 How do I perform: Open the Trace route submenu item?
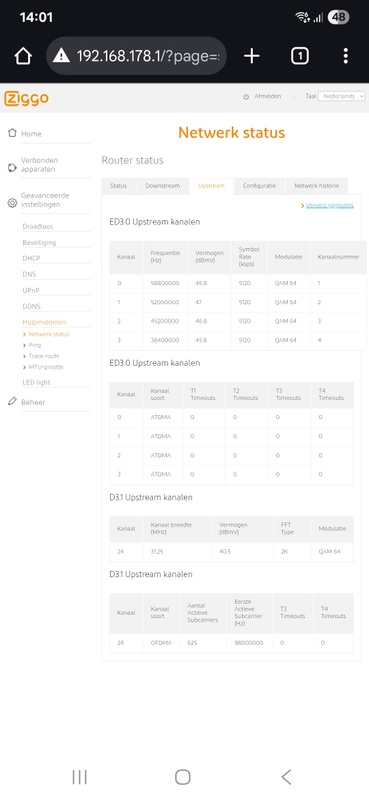[44, 356]
